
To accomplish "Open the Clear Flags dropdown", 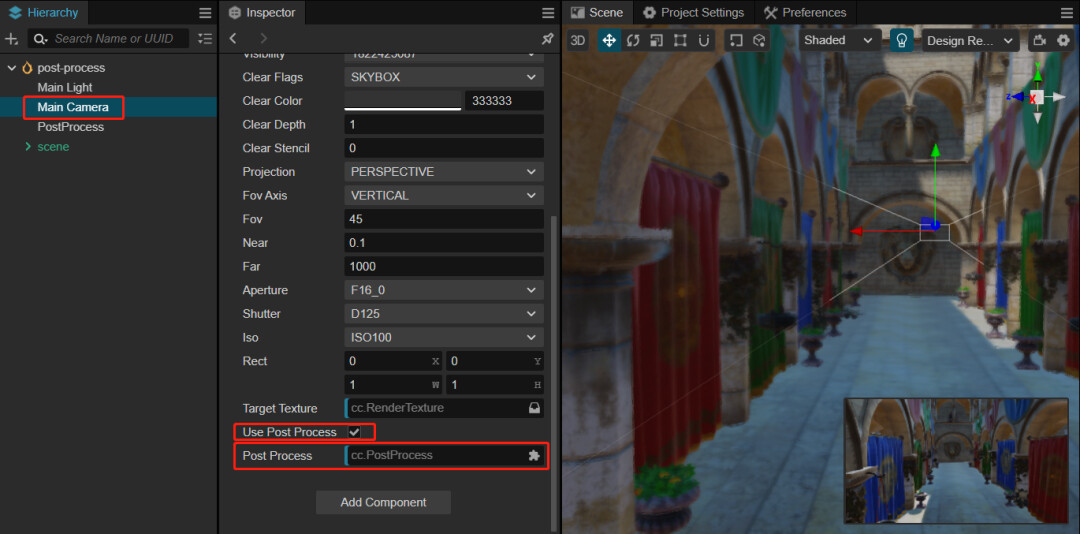I will point(444,77).
